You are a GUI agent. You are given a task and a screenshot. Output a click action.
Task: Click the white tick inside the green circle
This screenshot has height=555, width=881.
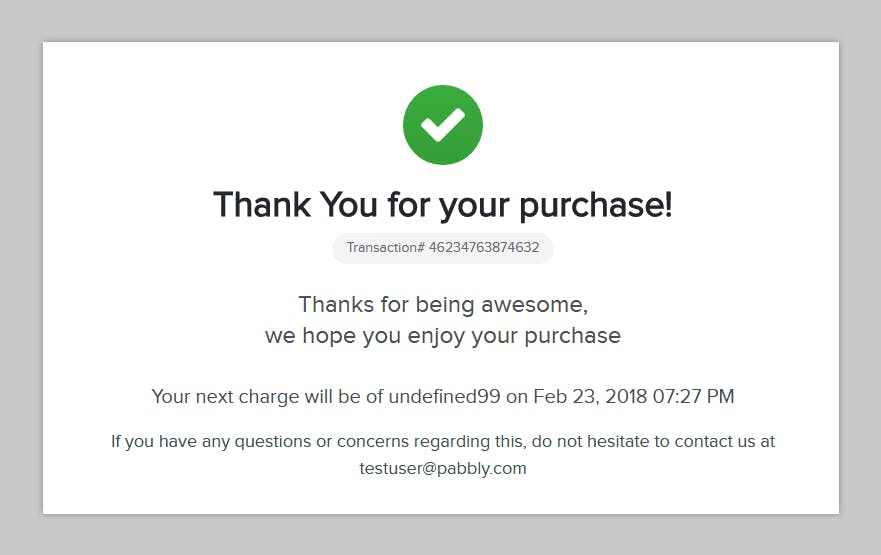[x=443, y=125]
